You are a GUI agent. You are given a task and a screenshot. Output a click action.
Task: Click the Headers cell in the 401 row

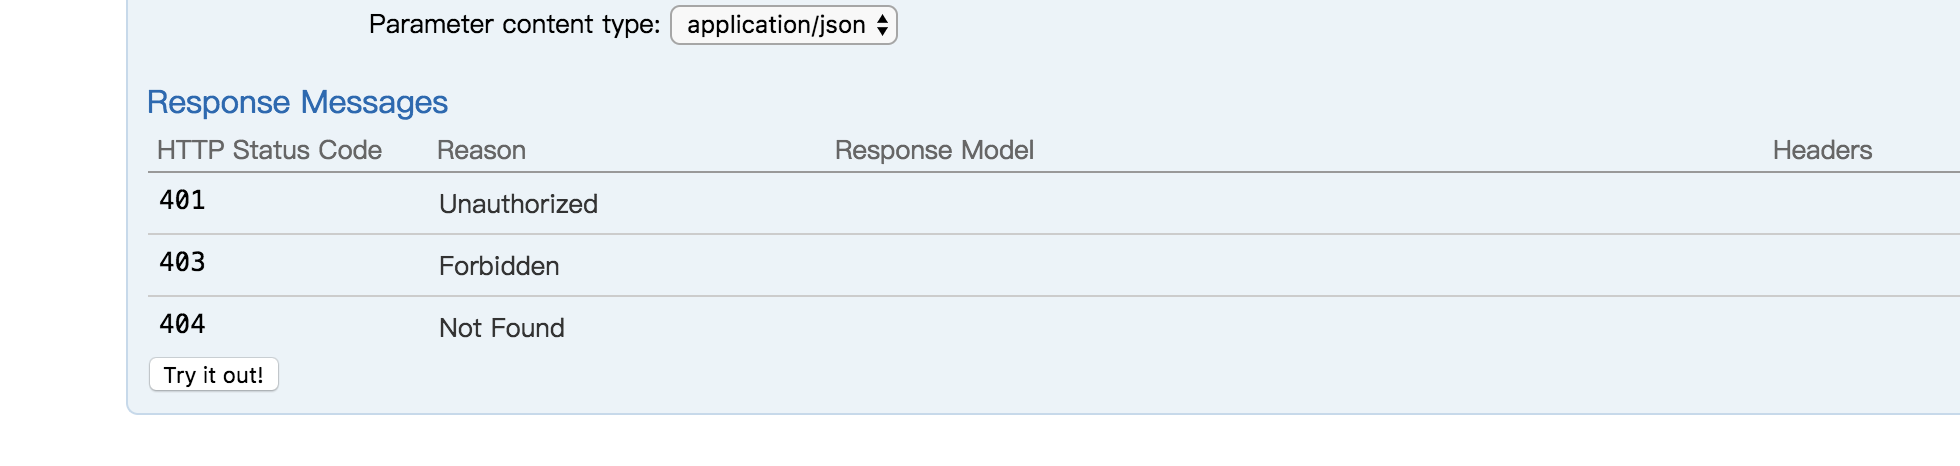coord(1862,204)
